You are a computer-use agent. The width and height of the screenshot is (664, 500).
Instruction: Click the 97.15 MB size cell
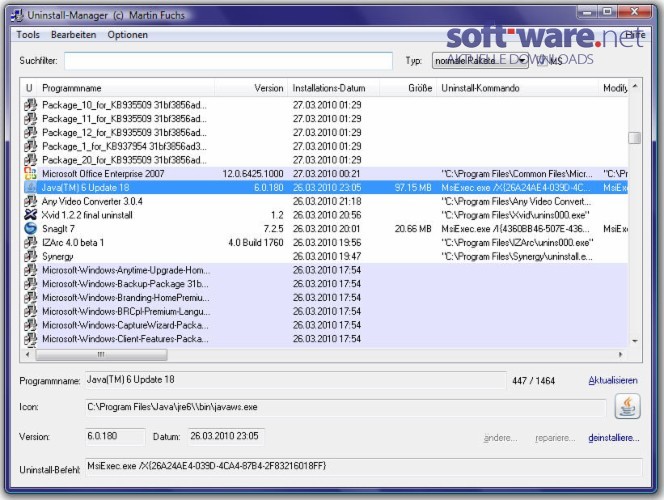(x=413, y=188)
